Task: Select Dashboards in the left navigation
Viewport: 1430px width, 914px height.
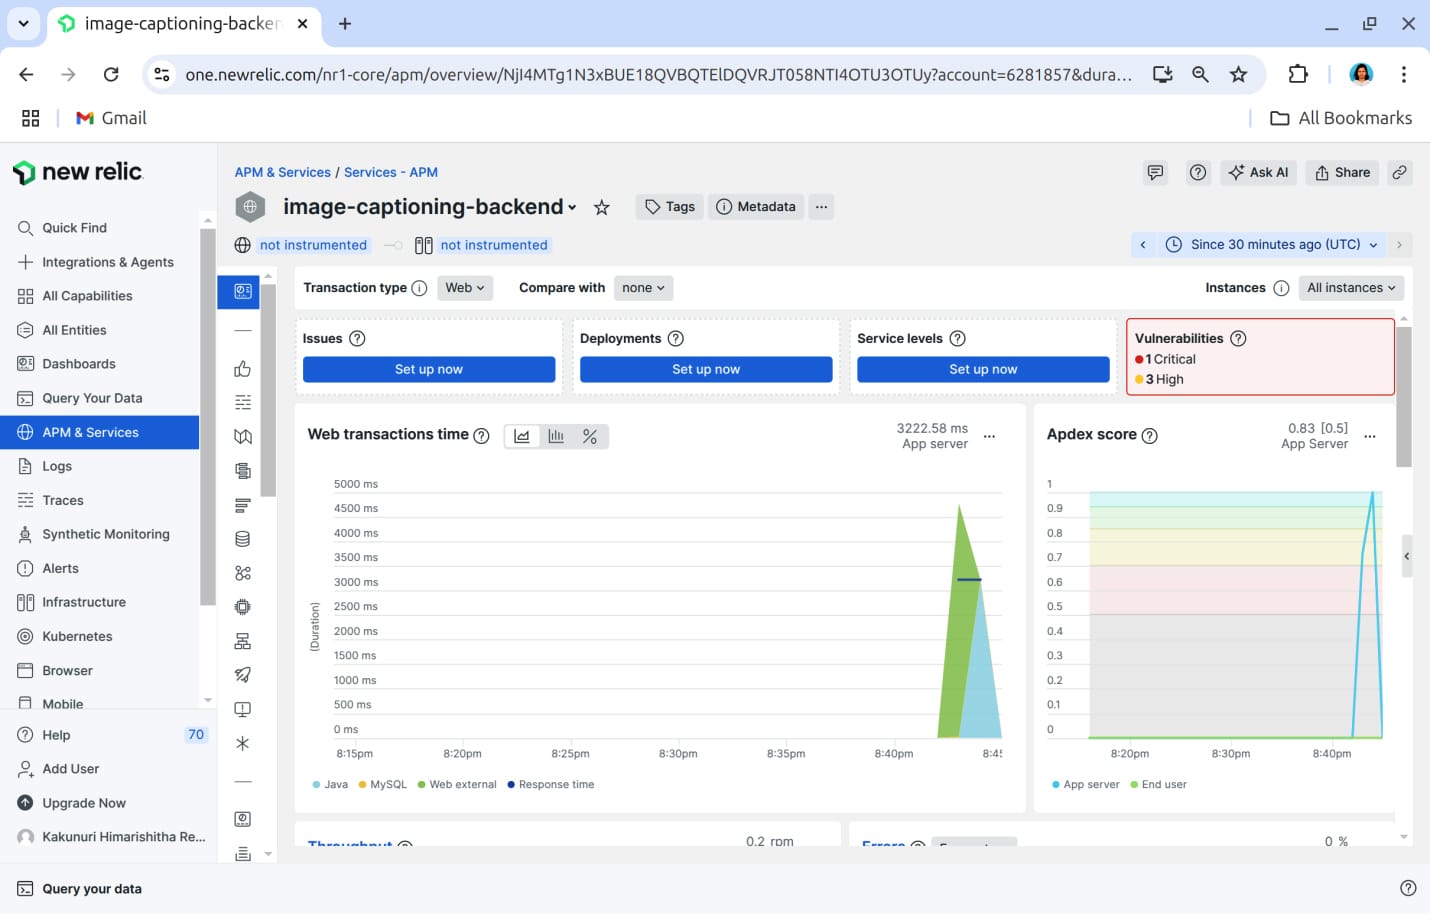Action: 79,364
